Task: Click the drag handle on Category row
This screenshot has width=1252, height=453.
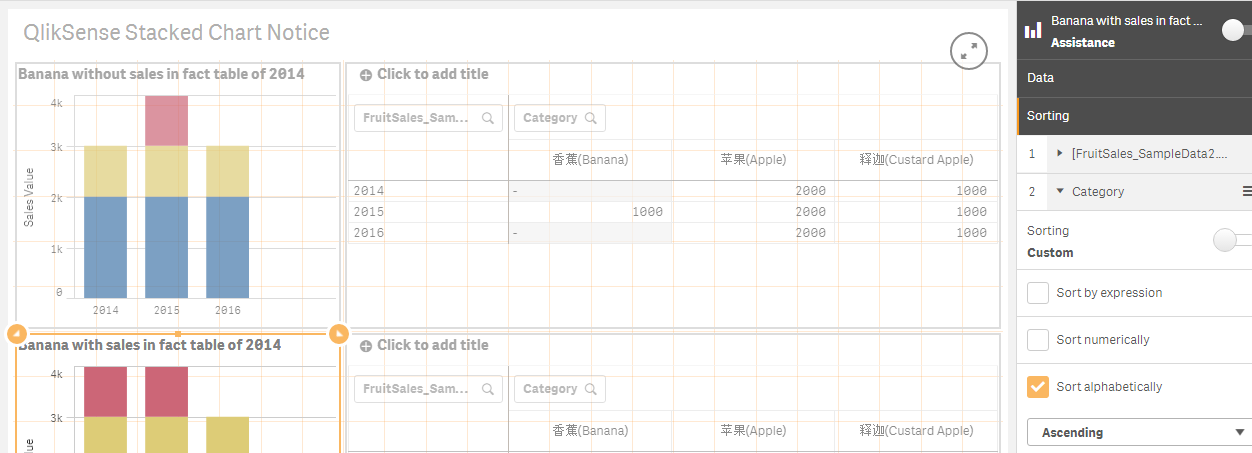Action: coord(1246,191)
